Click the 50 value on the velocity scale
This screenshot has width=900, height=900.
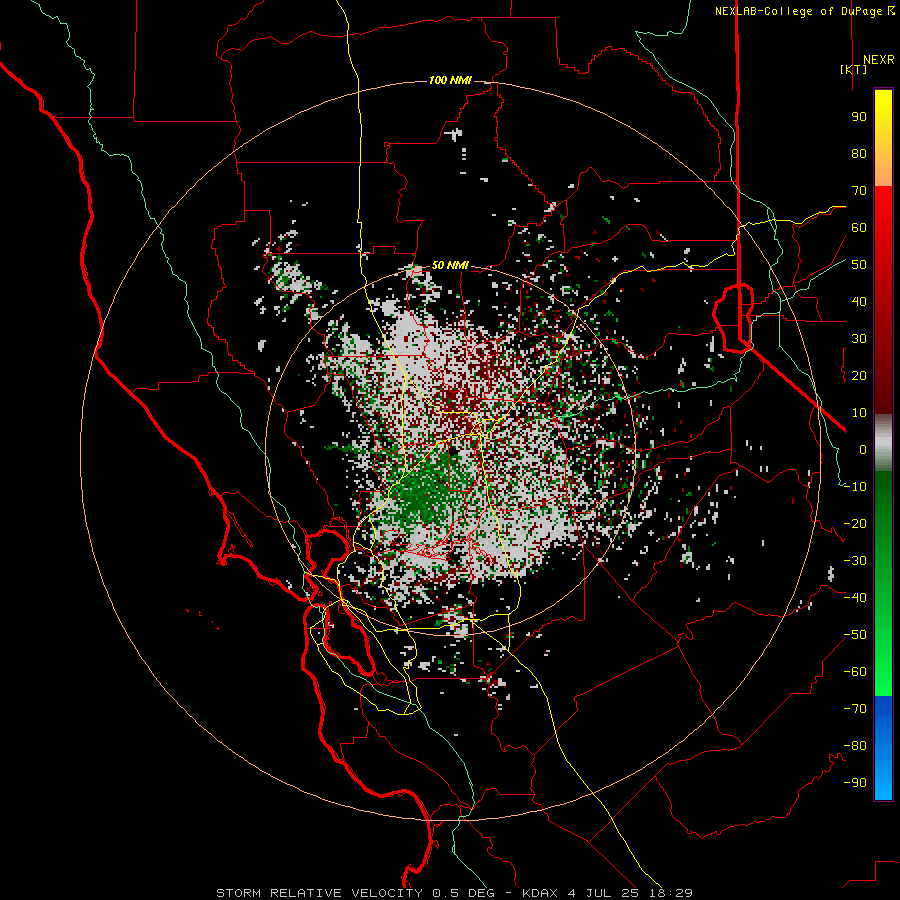tap(859, 265)
